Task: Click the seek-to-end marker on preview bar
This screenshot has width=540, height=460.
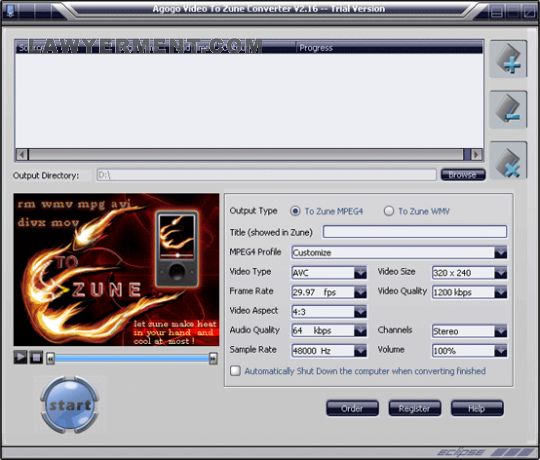Action: [213, 359]
